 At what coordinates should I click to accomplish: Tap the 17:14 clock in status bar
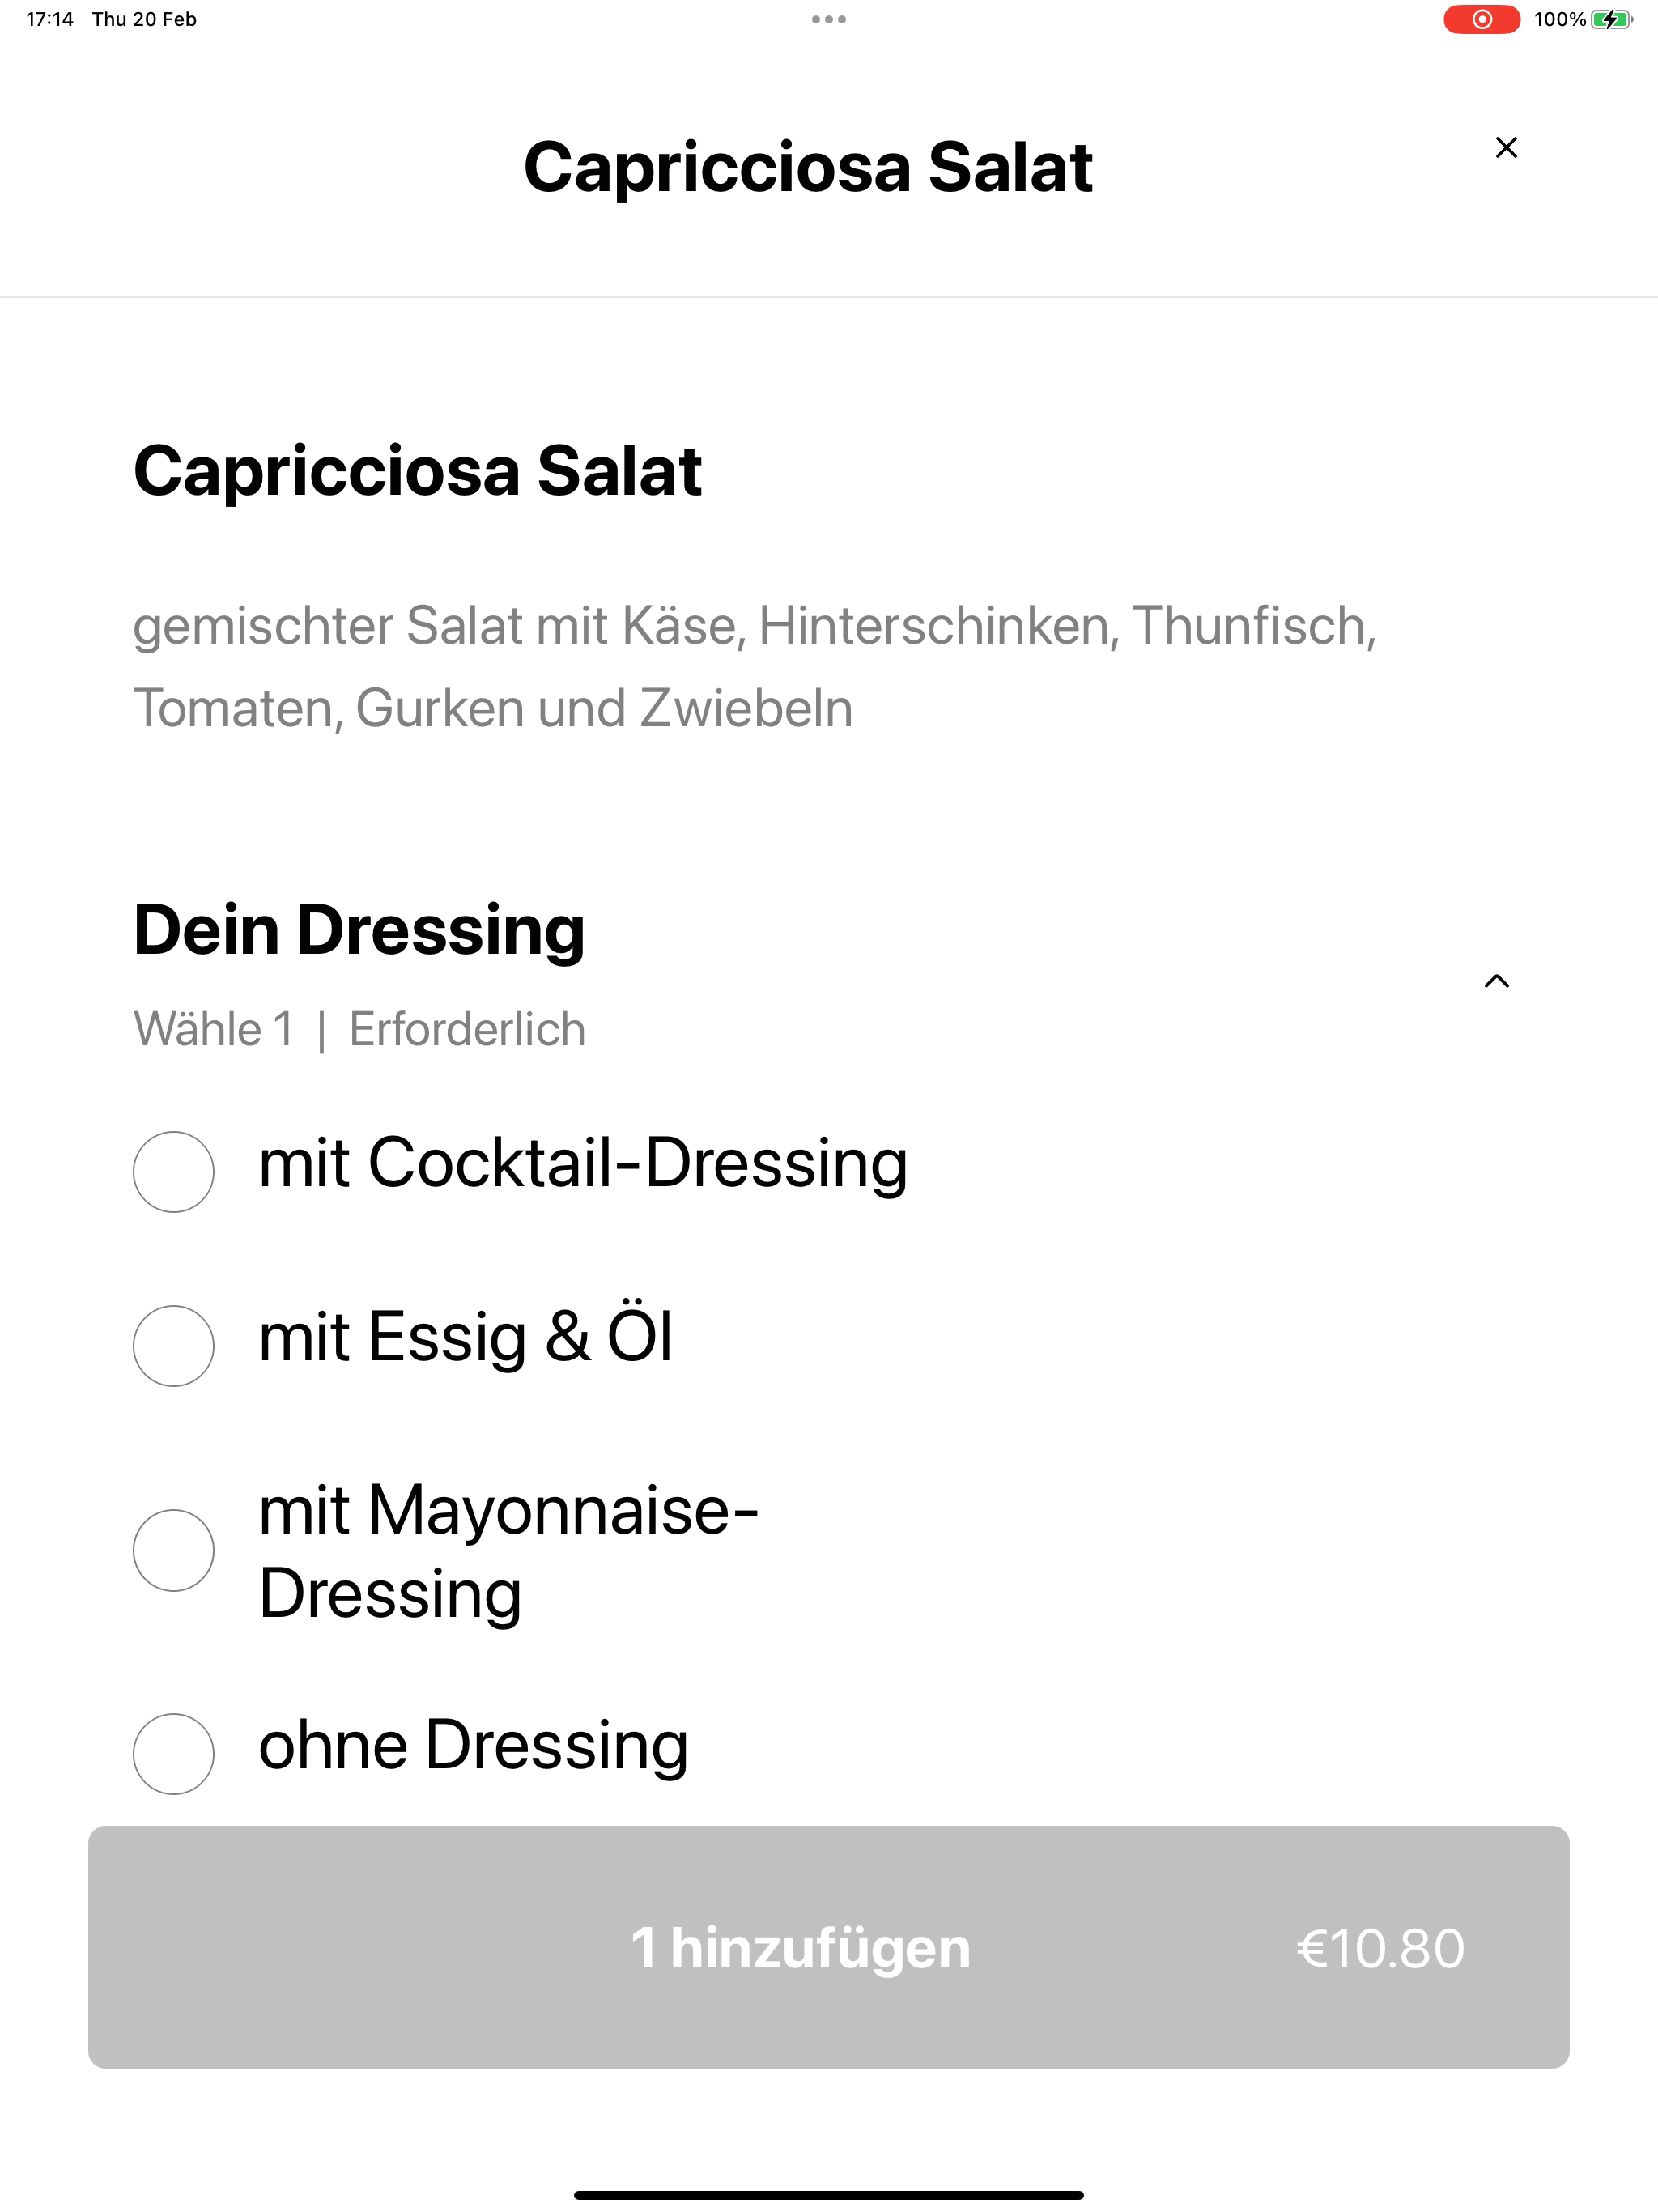[x=50, y=19]
